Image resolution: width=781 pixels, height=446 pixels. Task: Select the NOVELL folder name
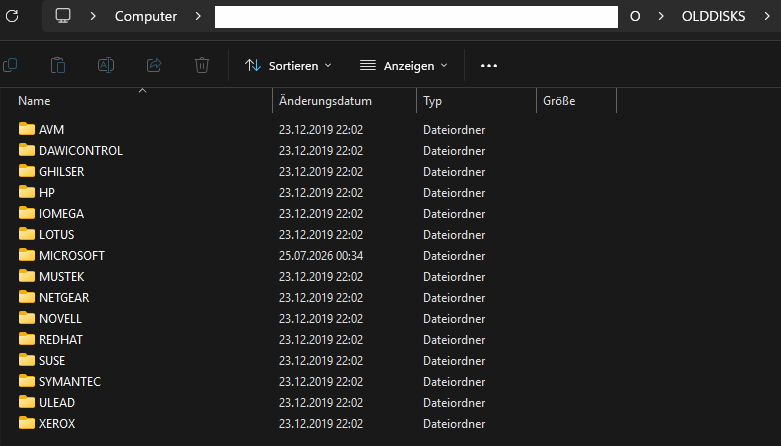coord(60,318)
